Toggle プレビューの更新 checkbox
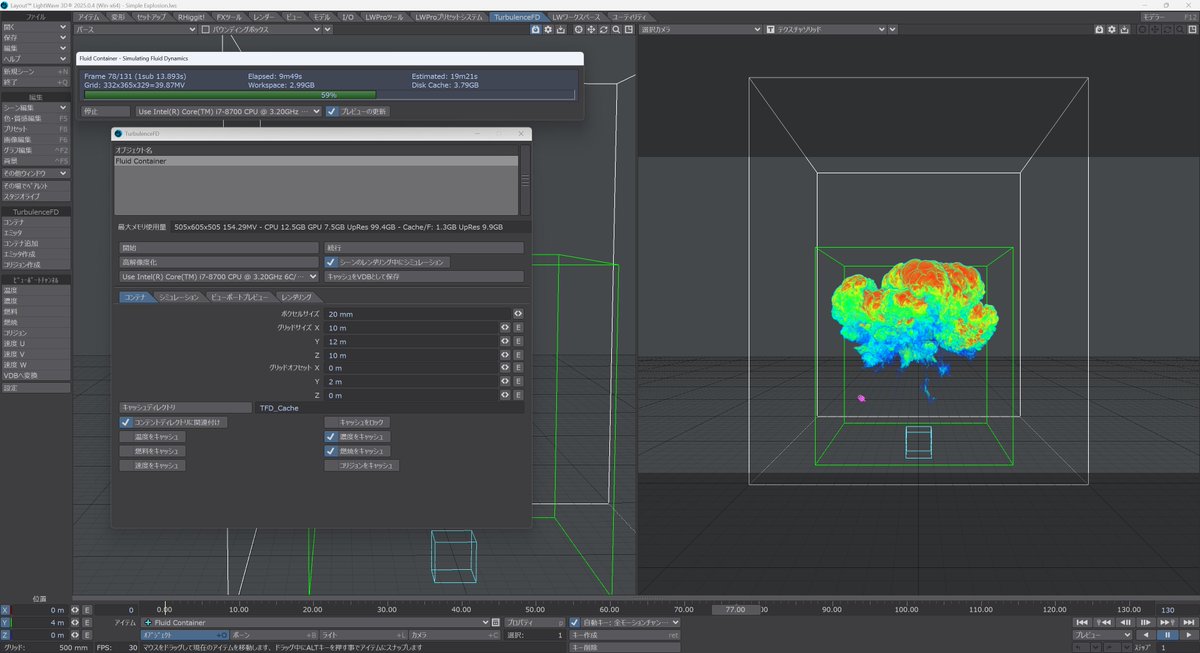The height and width of the screenshot is (653, 1200). pos(332,111)
